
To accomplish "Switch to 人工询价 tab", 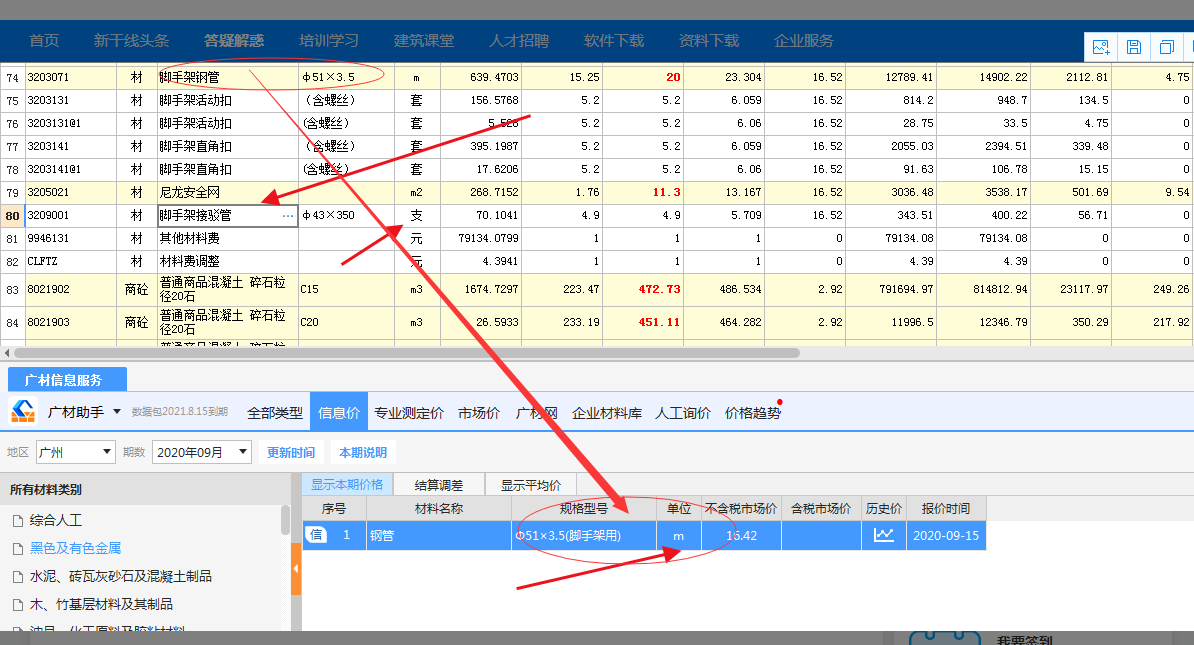I will pyautogui.click(x=683, y=413).
